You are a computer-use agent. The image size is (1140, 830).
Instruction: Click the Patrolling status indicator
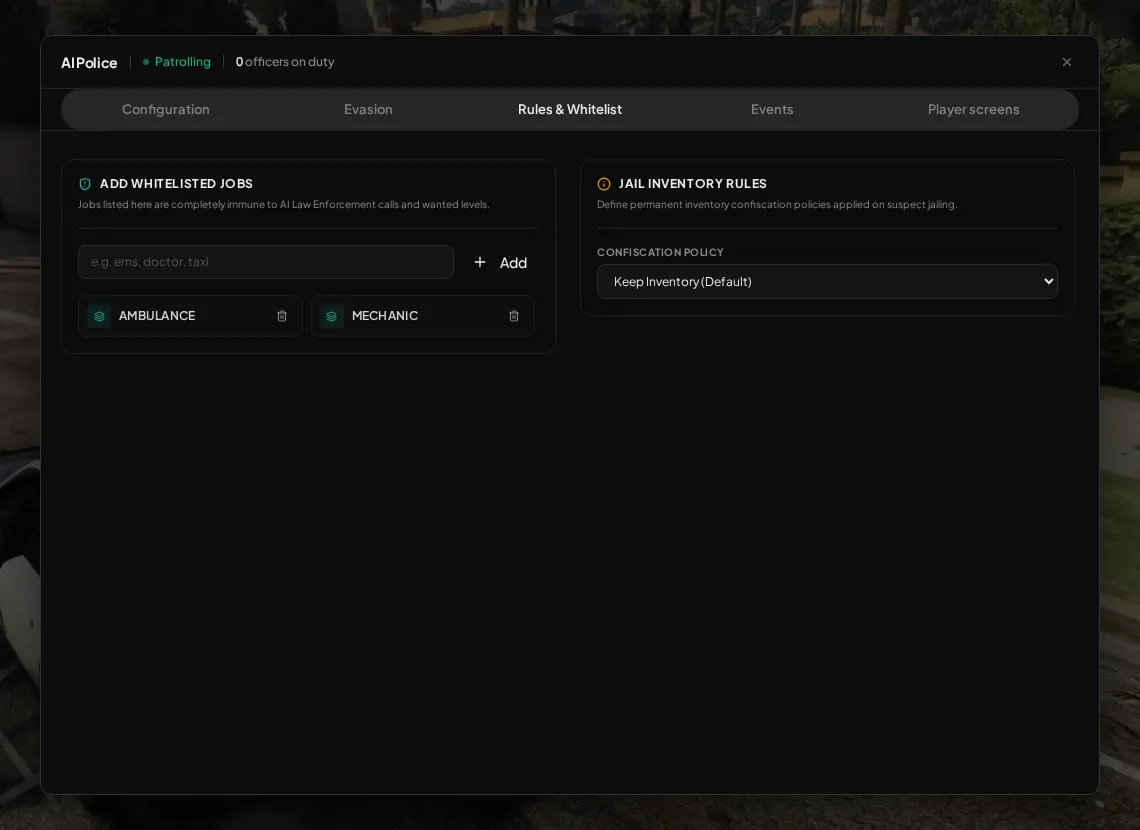pyautogui.click(x=177, y=63)
